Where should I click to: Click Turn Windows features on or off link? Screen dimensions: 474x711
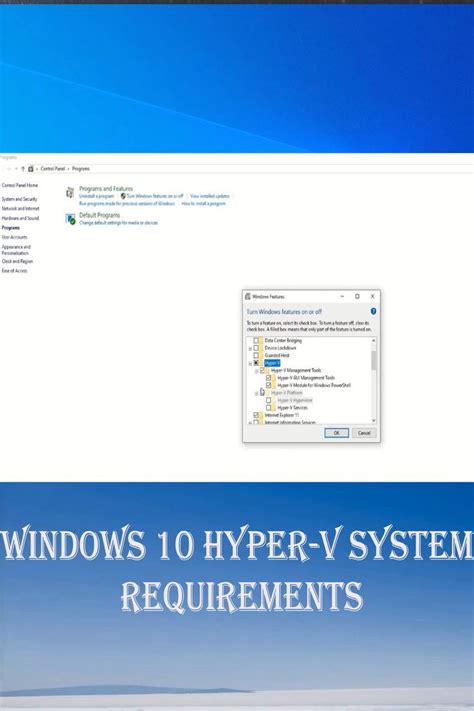pos(155,196)
